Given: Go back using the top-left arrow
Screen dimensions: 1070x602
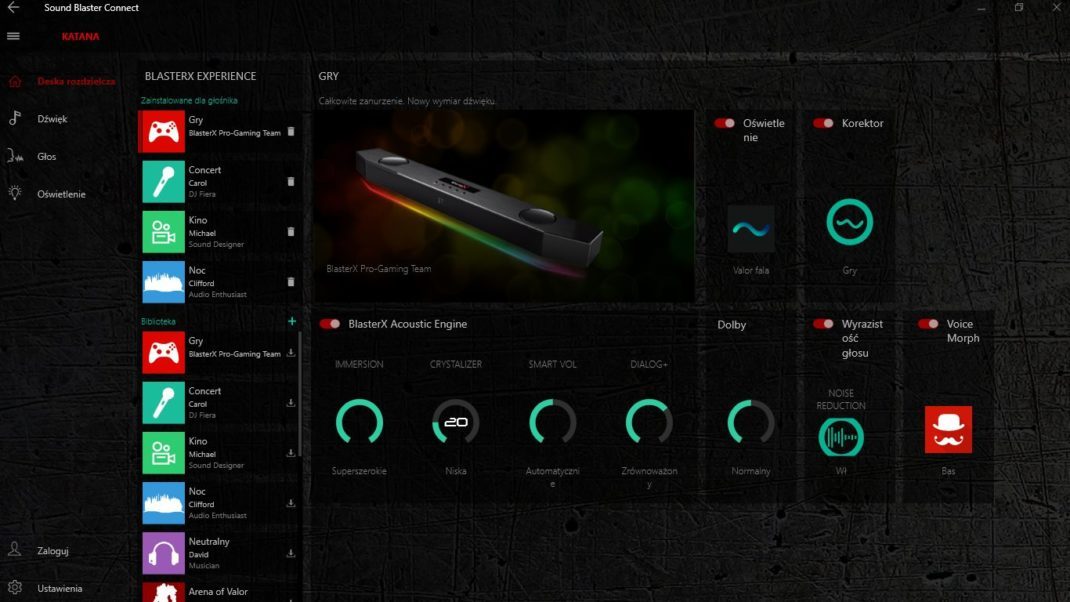Looking at the screenshot, I should [x=13, y=8].
